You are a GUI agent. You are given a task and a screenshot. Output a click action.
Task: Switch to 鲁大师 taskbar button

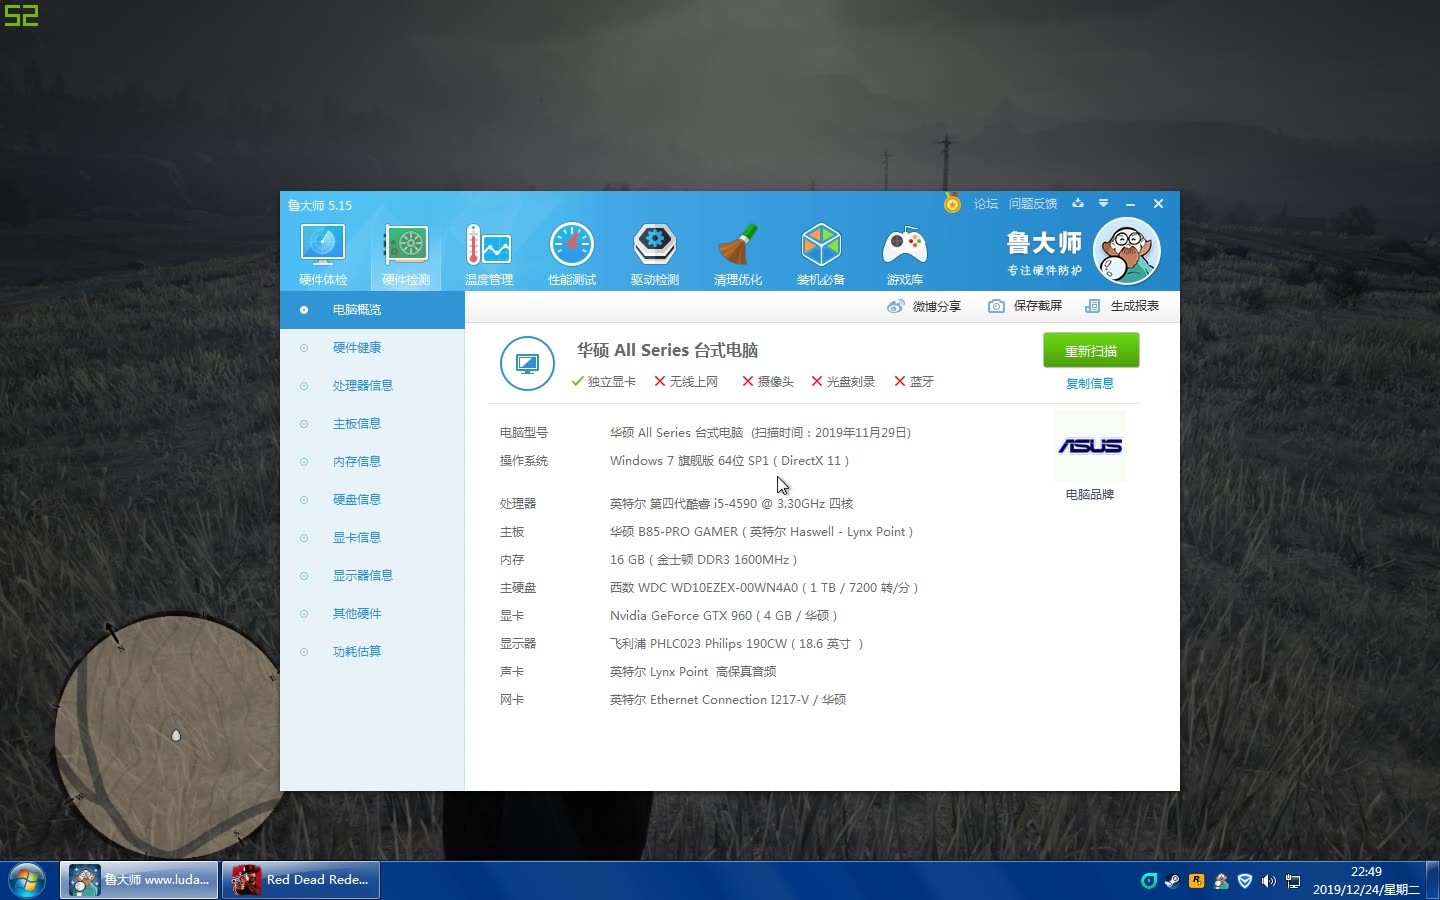(x=139, y=880)
